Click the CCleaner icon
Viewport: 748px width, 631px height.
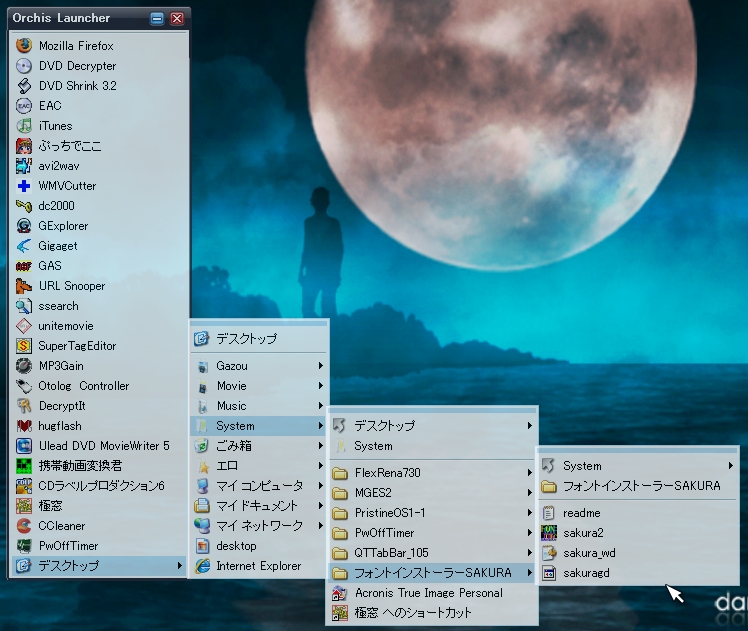click(x=24, y=526)
